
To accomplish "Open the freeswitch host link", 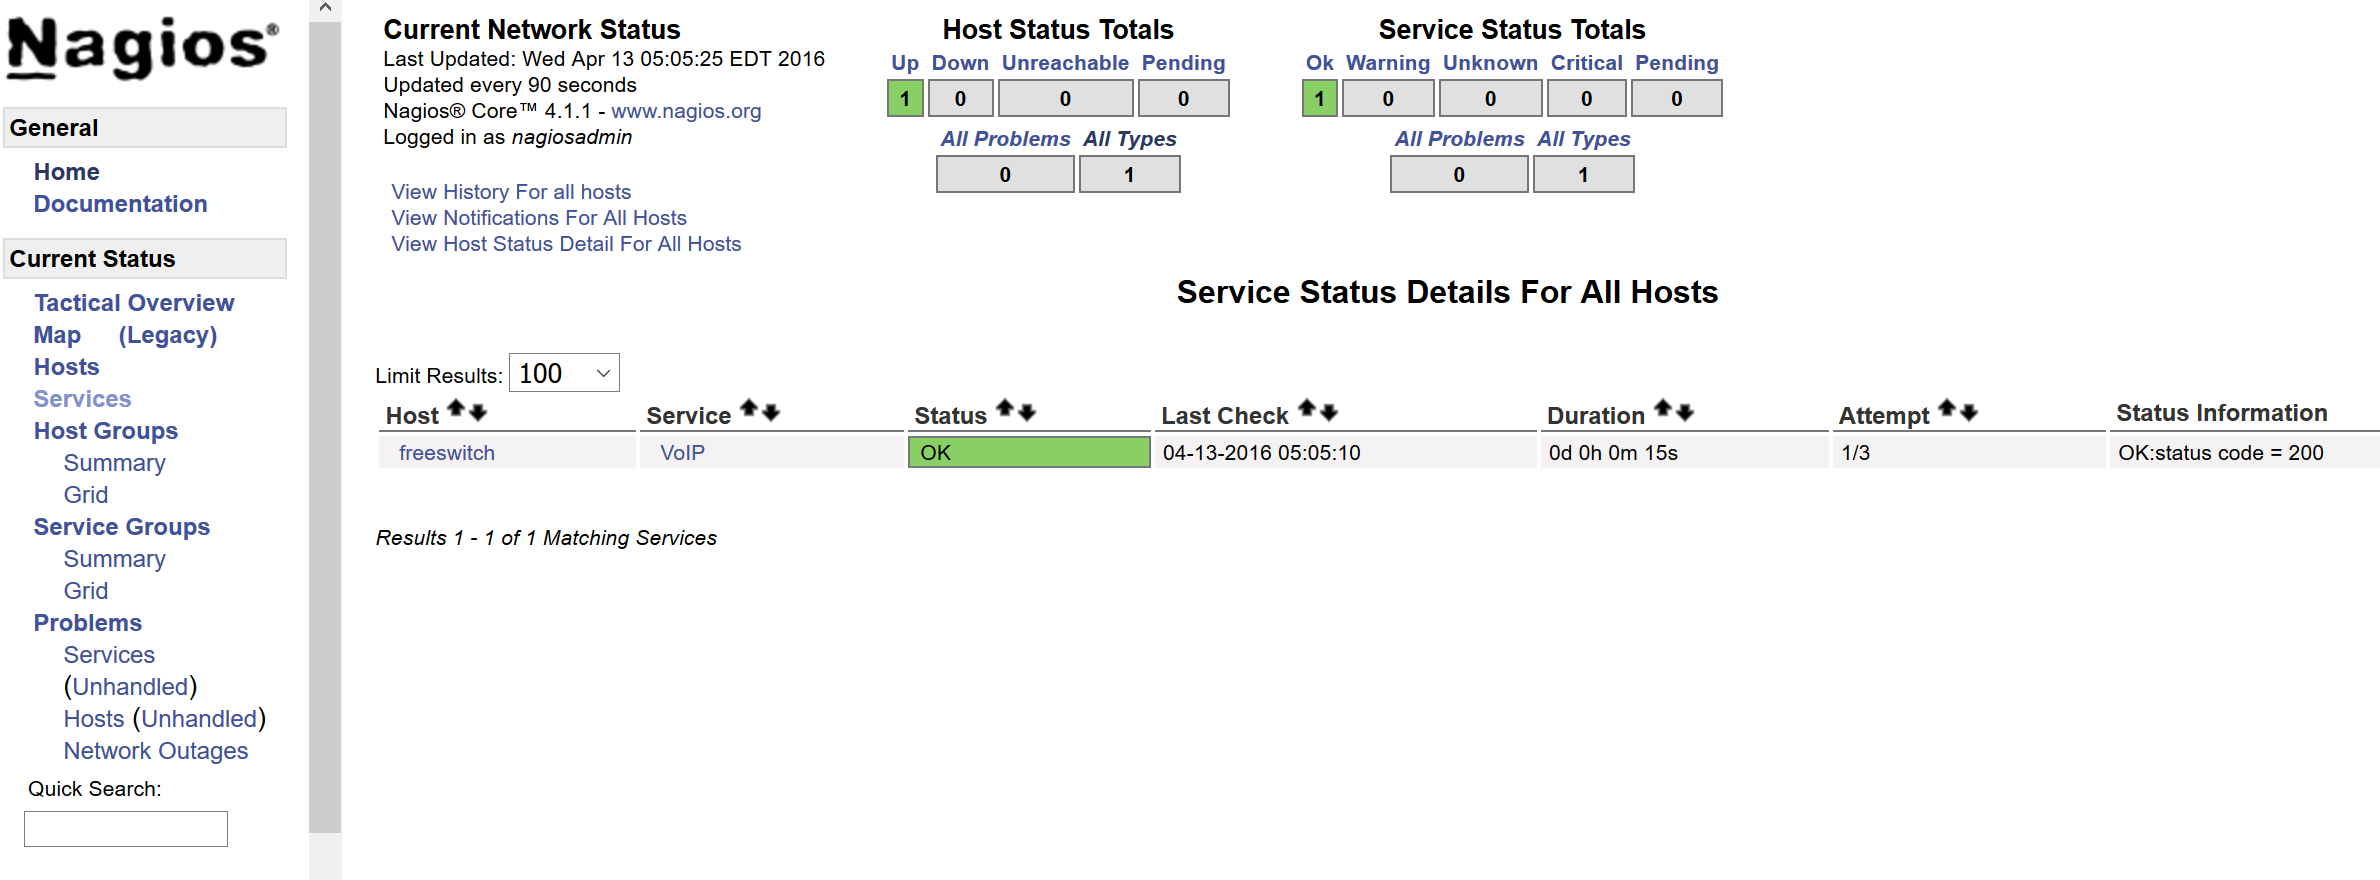I will pyautogui.click(x=447, y=453).
